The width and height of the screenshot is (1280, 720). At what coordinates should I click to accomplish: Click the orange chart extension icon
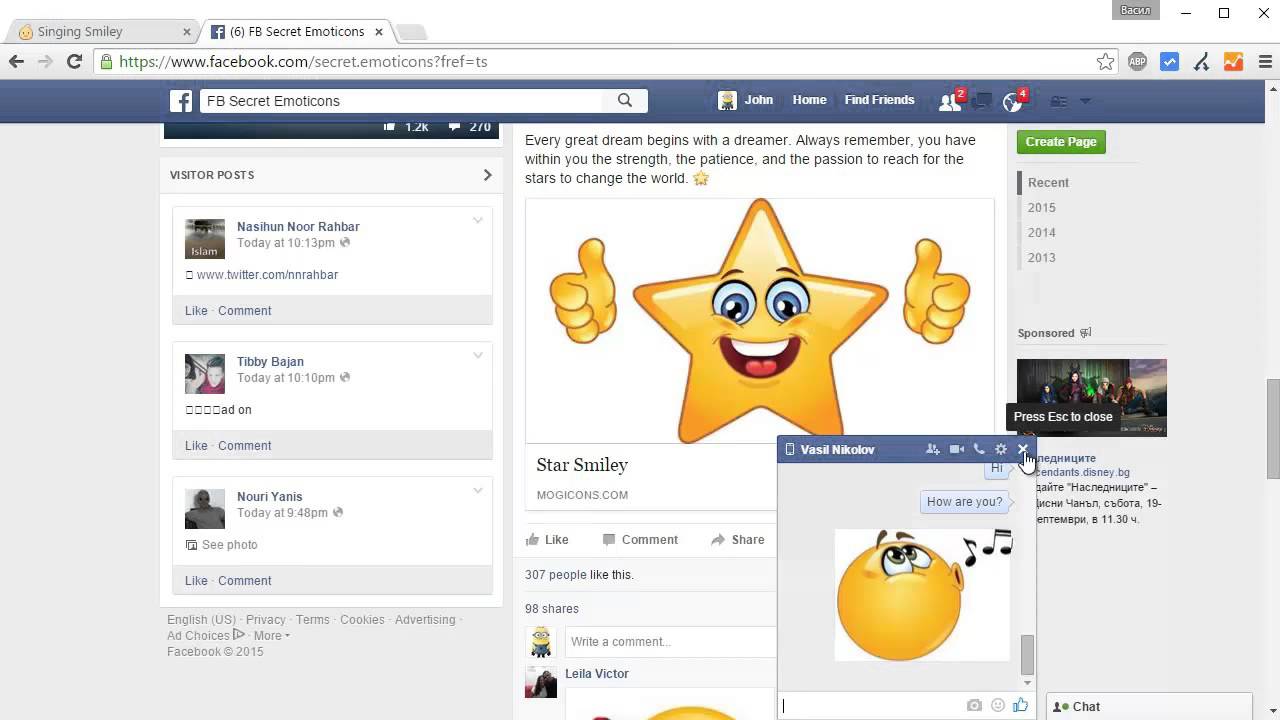[x=1233, y=62]
